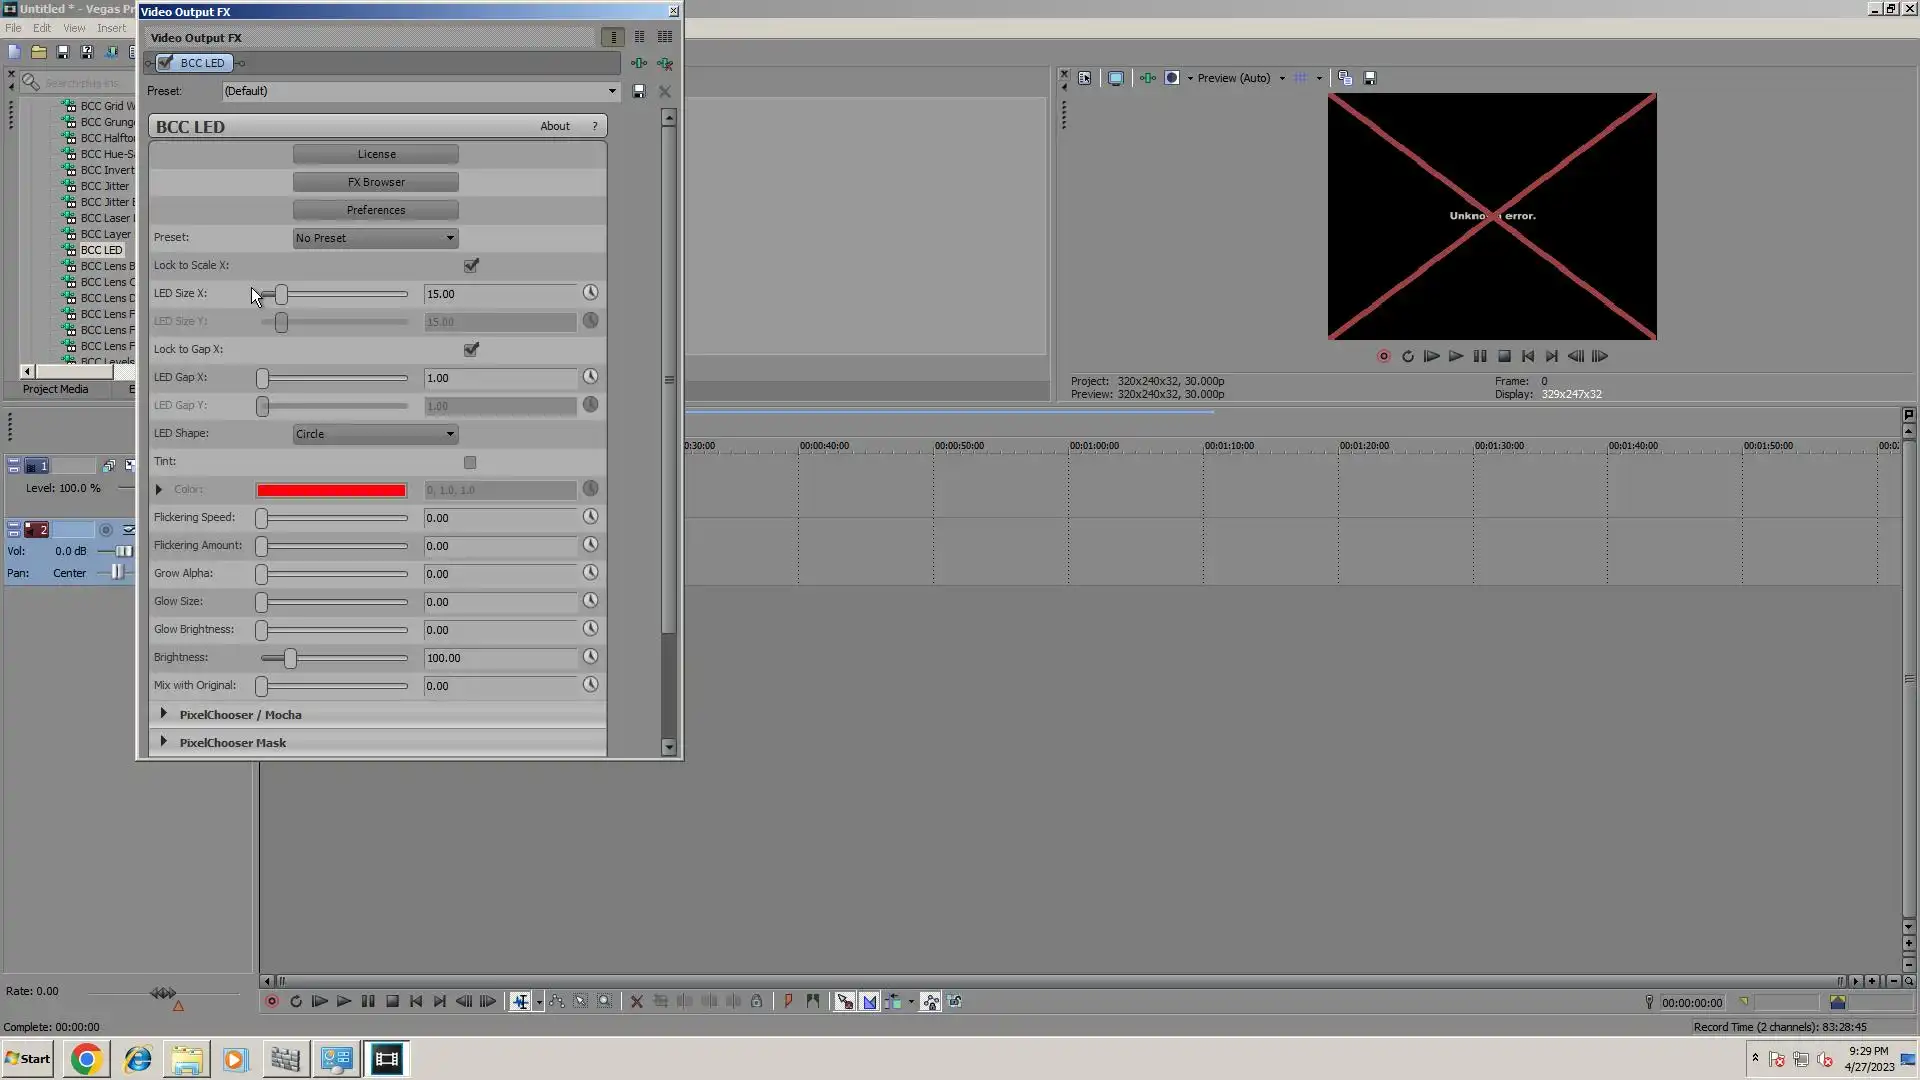Click the plug-in chain add icon

pos(639,63)
